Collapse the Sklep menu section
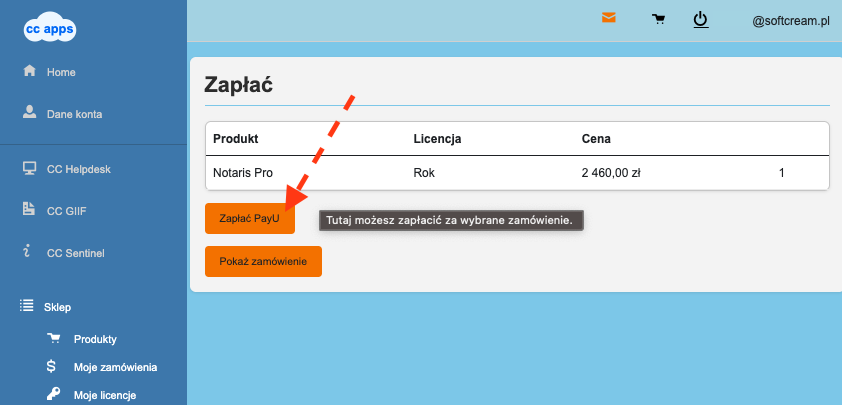This screenshot has width=842, height=405. tap(58, 307)
